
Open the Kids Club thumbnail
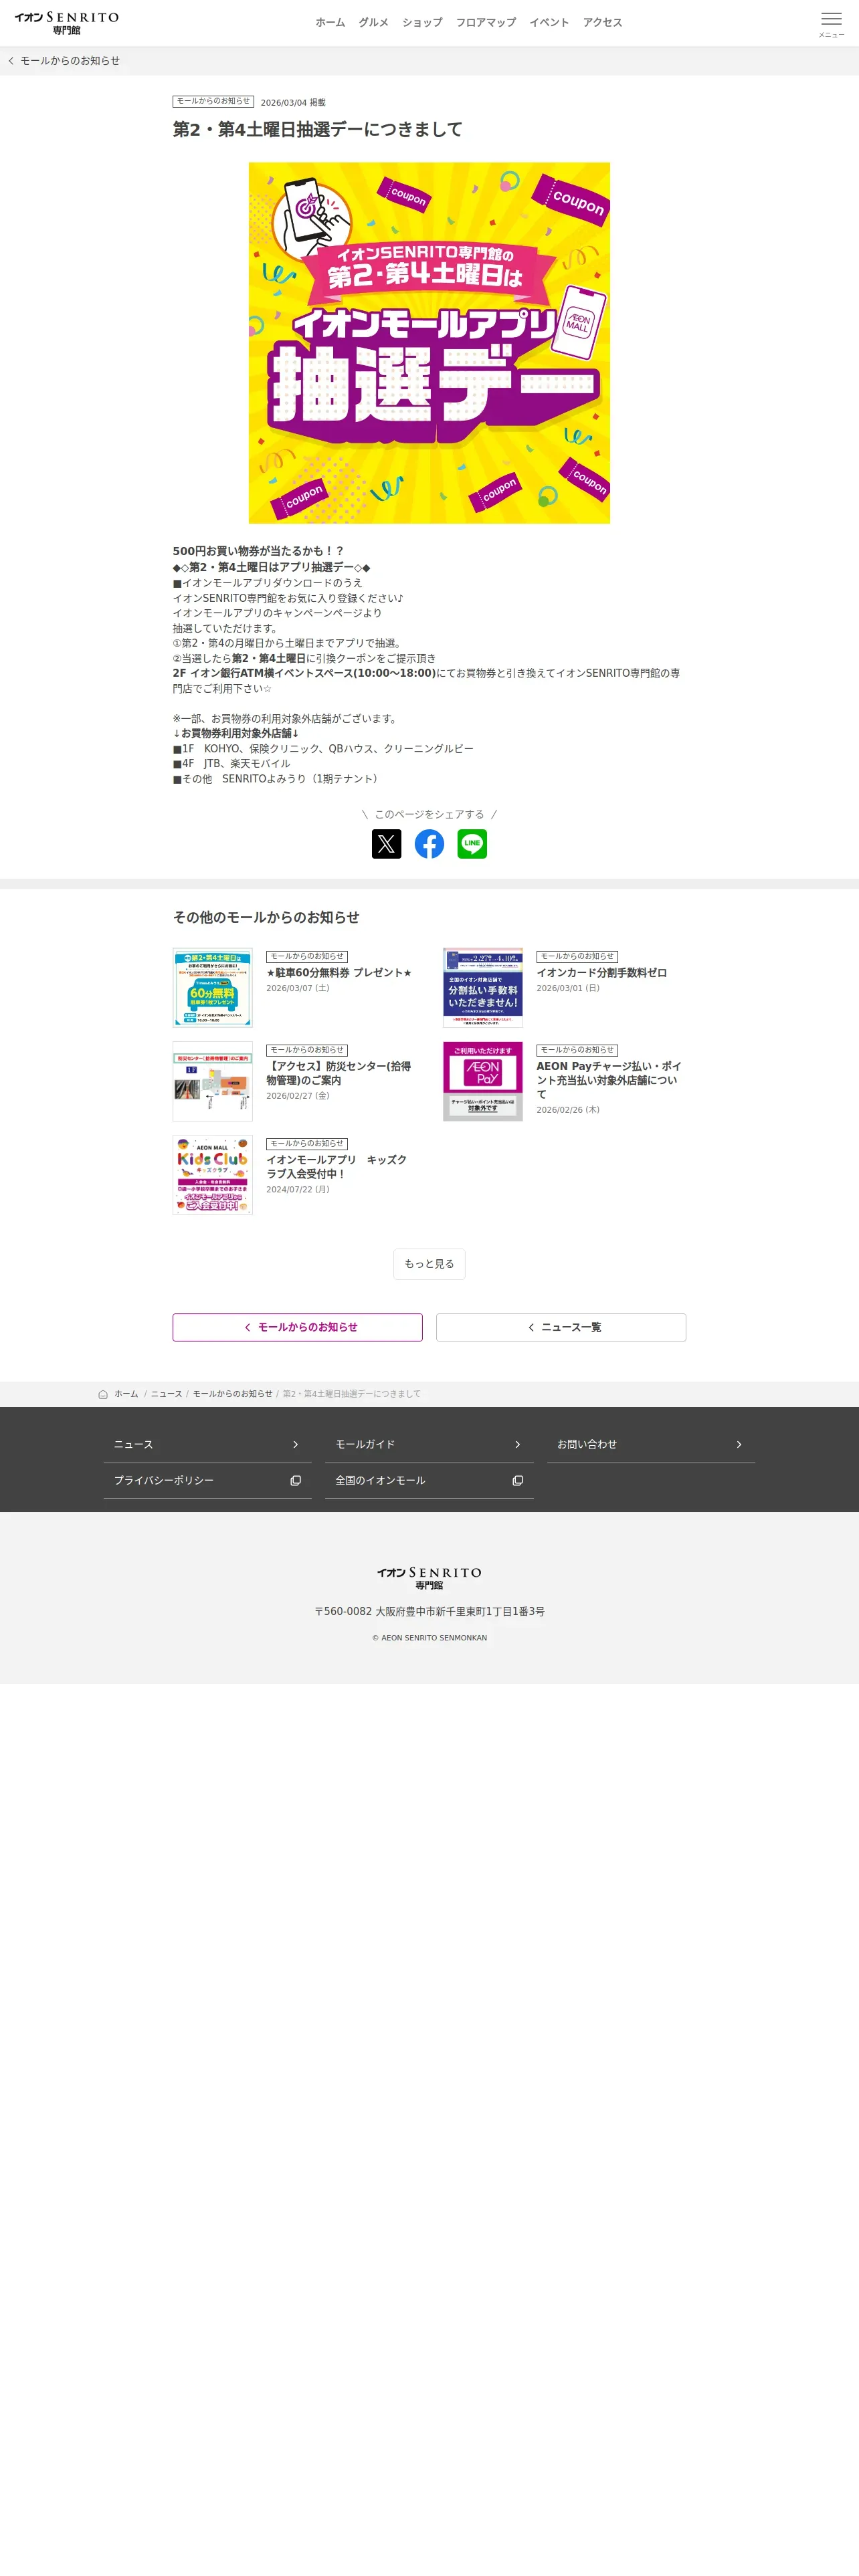[x=213, y=1175]
